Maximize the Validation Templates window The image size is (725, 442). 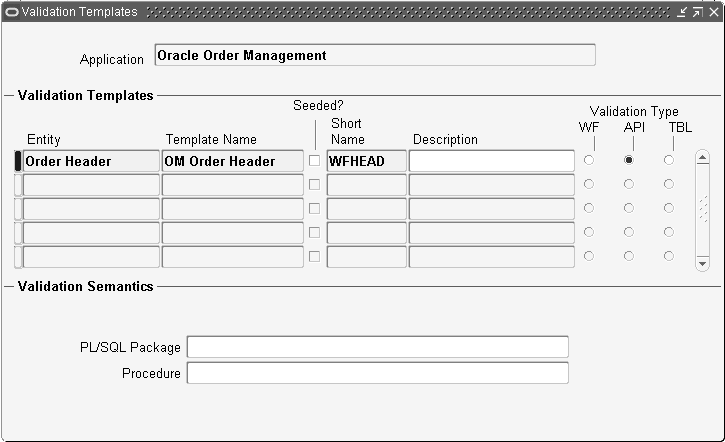pyautogui.click(x=697, y=12)
